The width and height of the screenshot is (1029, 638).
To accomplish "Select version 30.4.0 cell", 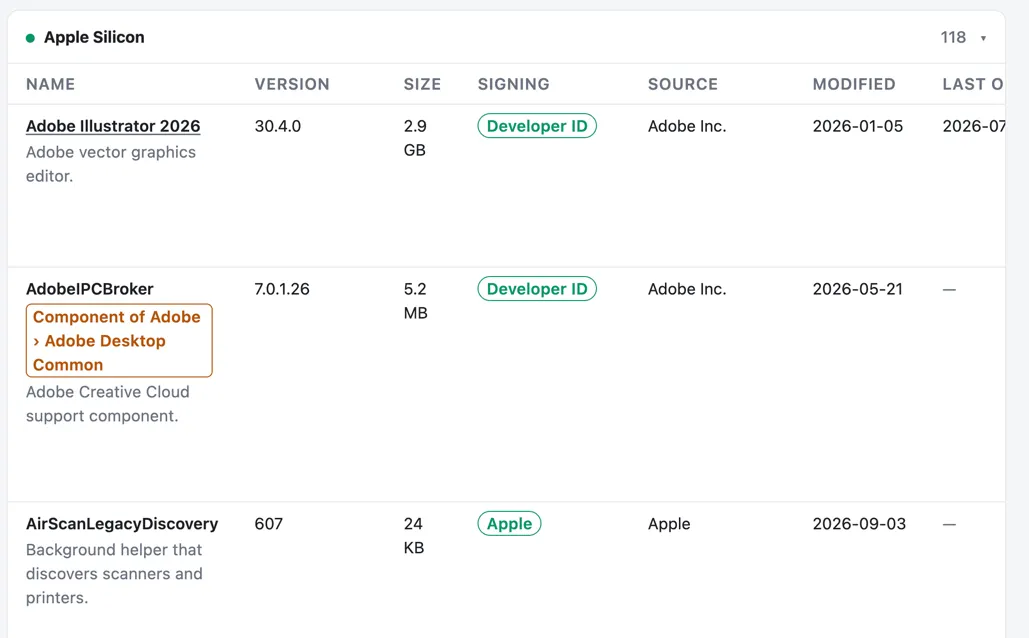I will 278,126.
